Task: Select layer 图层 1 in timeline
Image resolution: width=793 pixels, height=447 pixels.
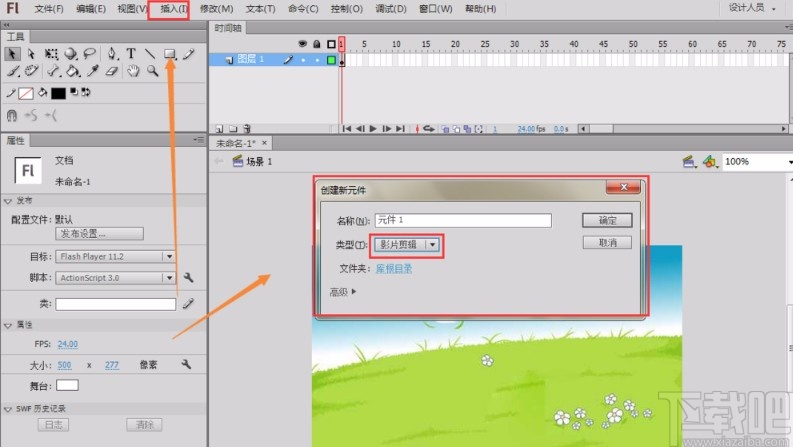Action: 251,59
